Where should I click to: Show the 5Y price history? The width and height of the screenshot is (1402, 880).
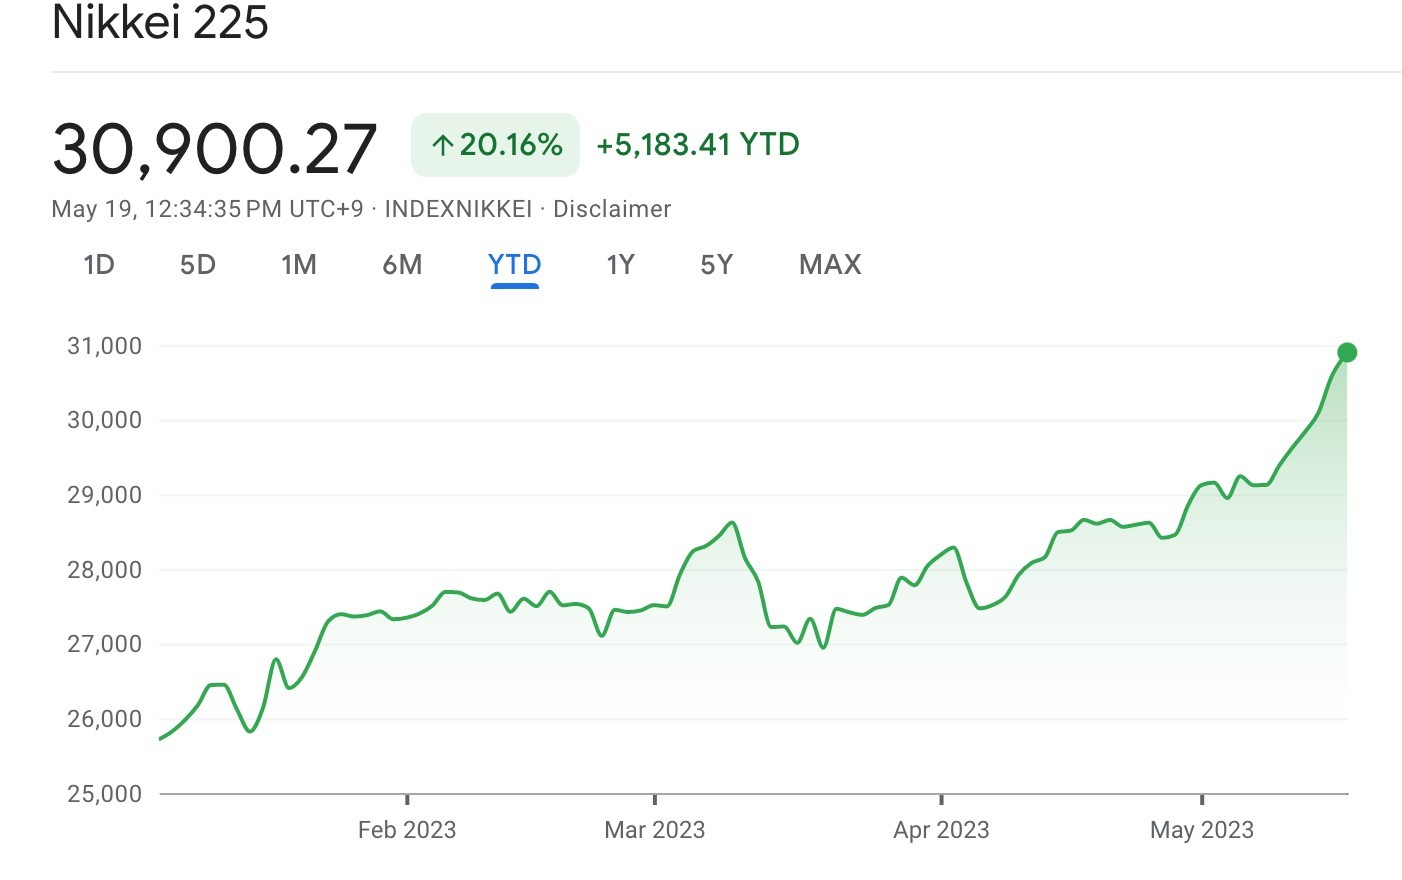717,264
